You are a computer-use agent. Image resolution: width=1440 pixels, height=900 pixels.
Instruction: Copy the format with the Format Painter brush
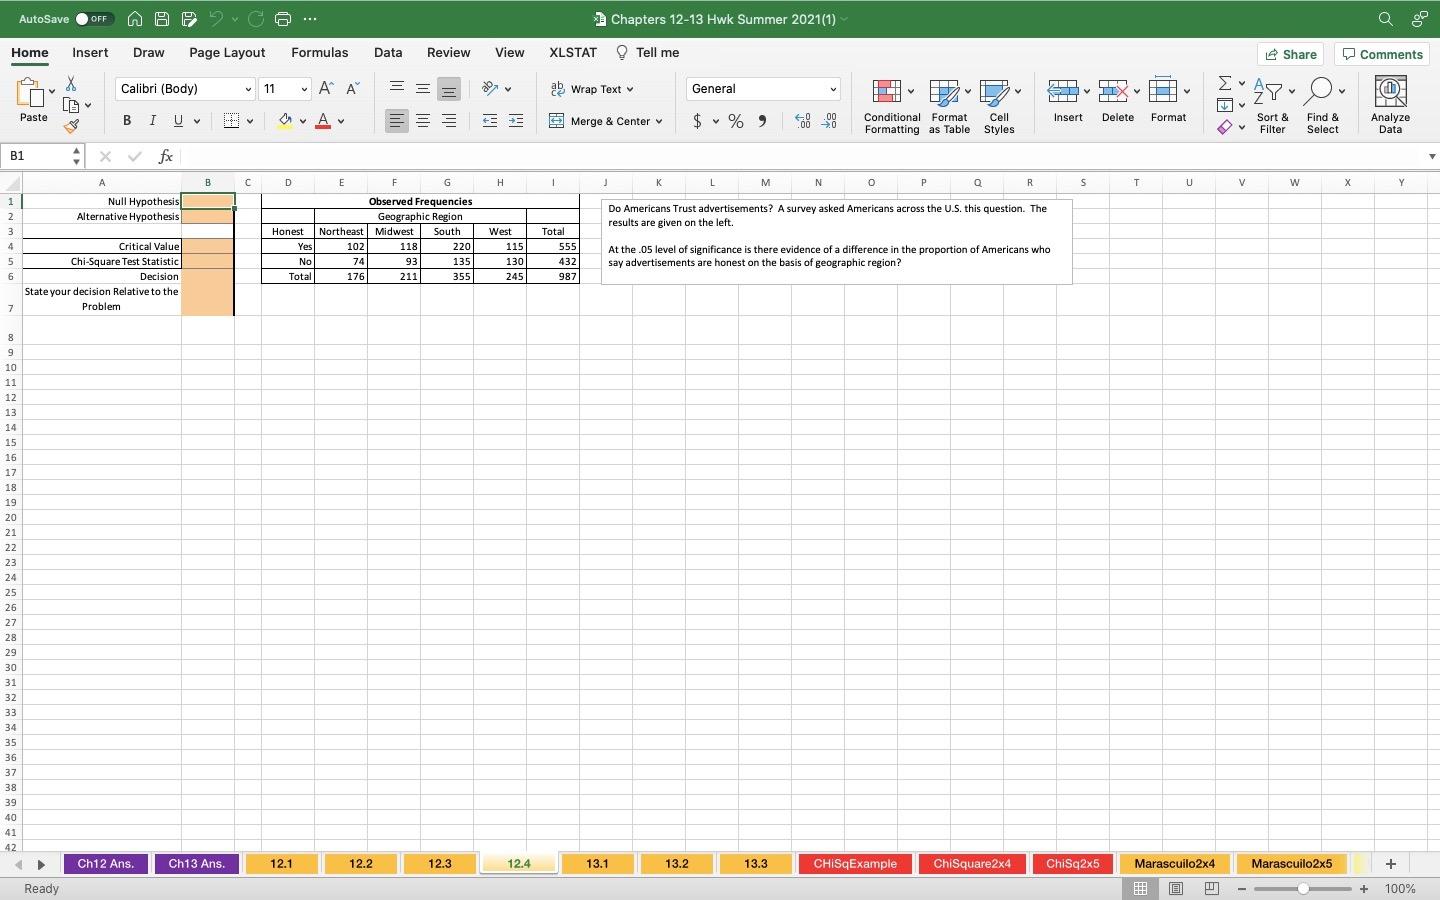click(71, 126)
